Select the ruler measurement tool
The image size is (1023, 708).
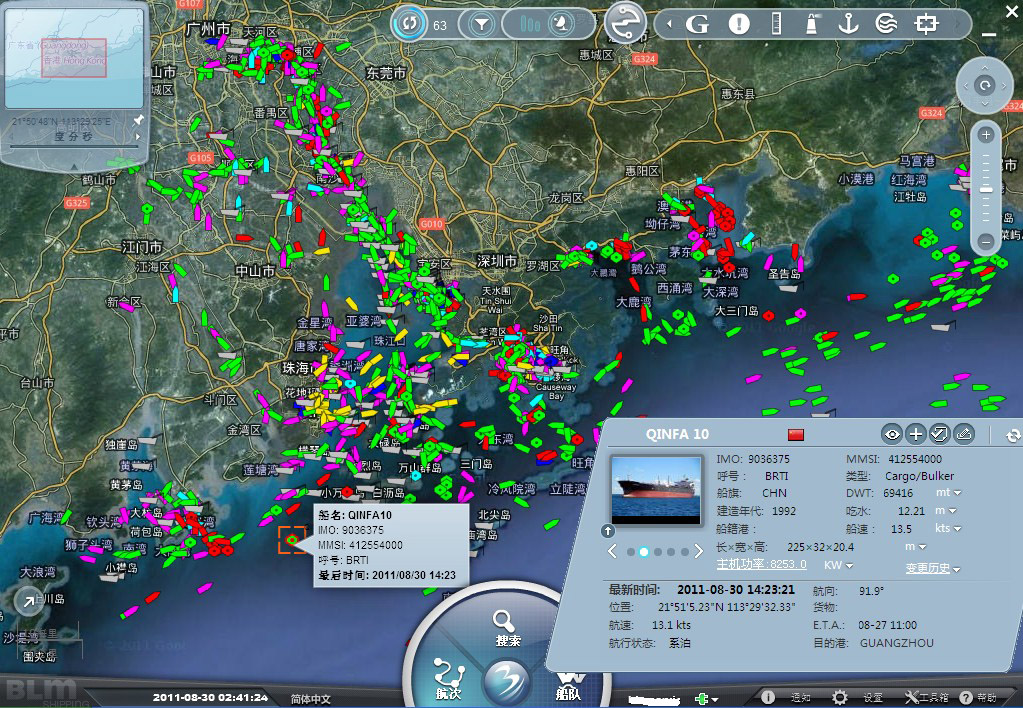pos(776,23)
